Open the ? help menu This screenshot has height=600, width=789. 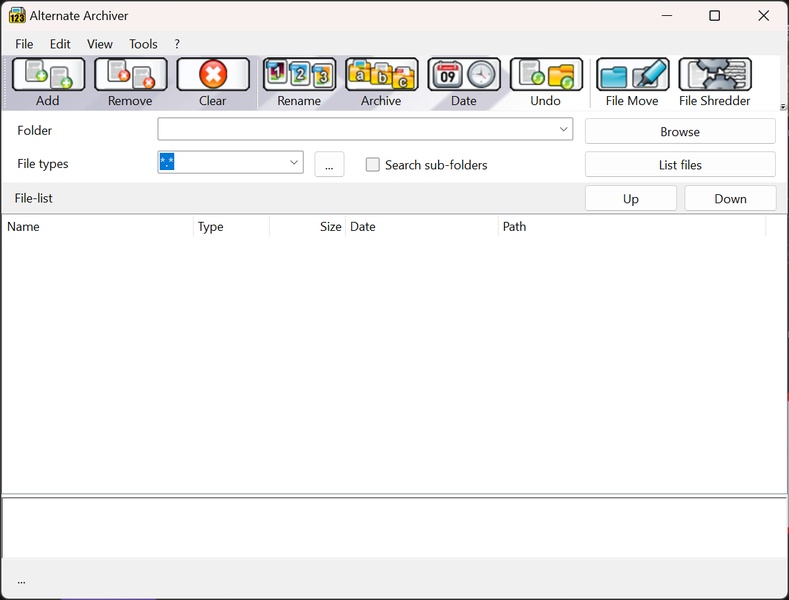coord(177,44)
